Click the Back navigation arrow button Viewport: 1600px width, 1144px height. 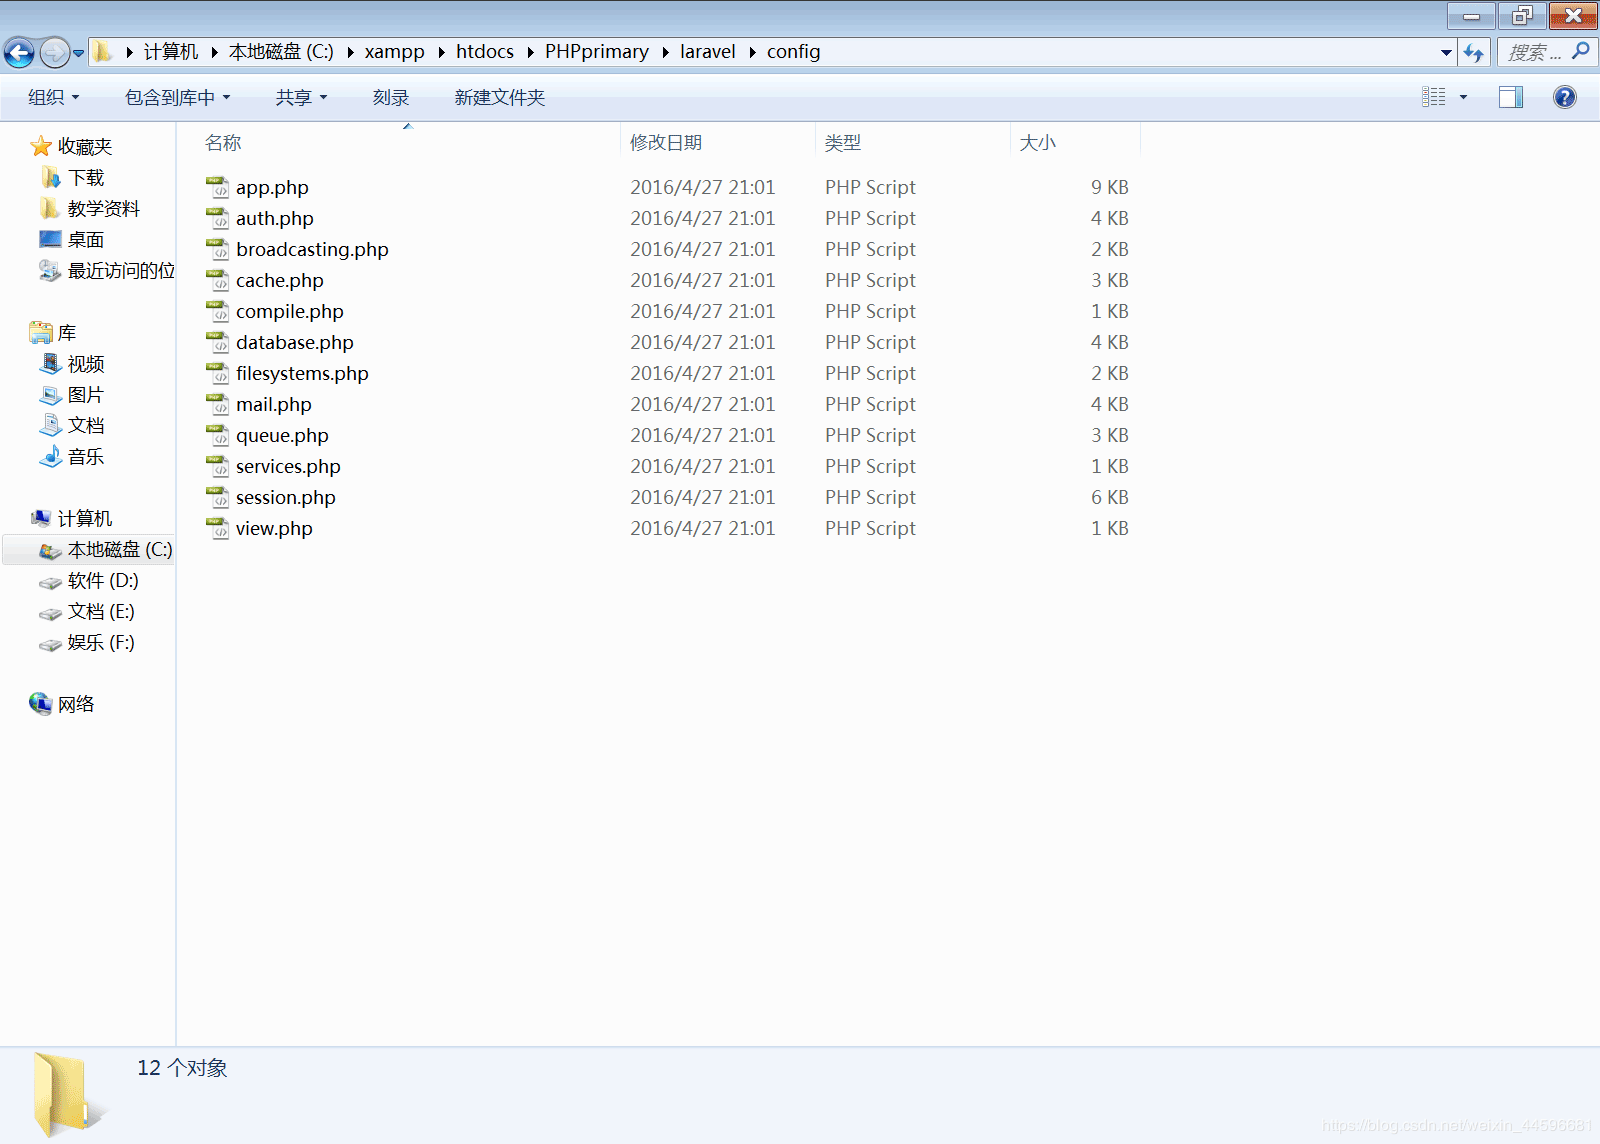[x=19, y=52]
